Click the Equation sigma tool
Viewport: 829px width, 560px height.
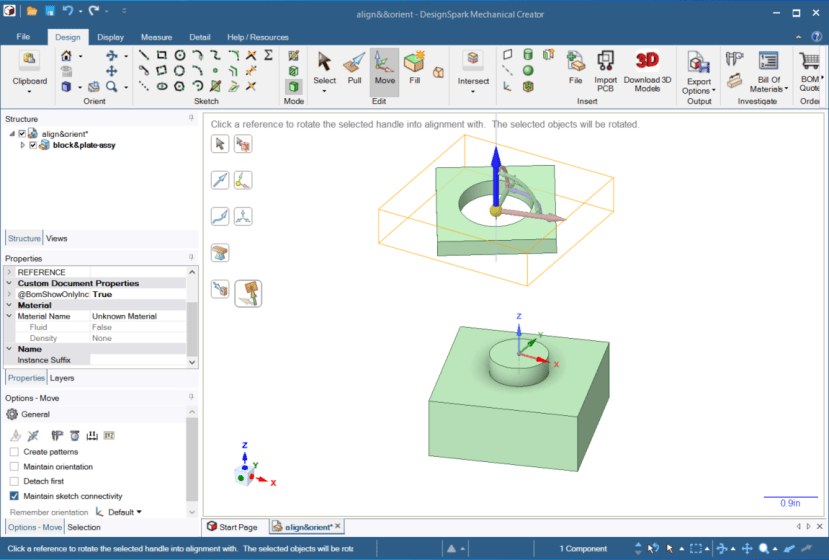click(269, 55)
